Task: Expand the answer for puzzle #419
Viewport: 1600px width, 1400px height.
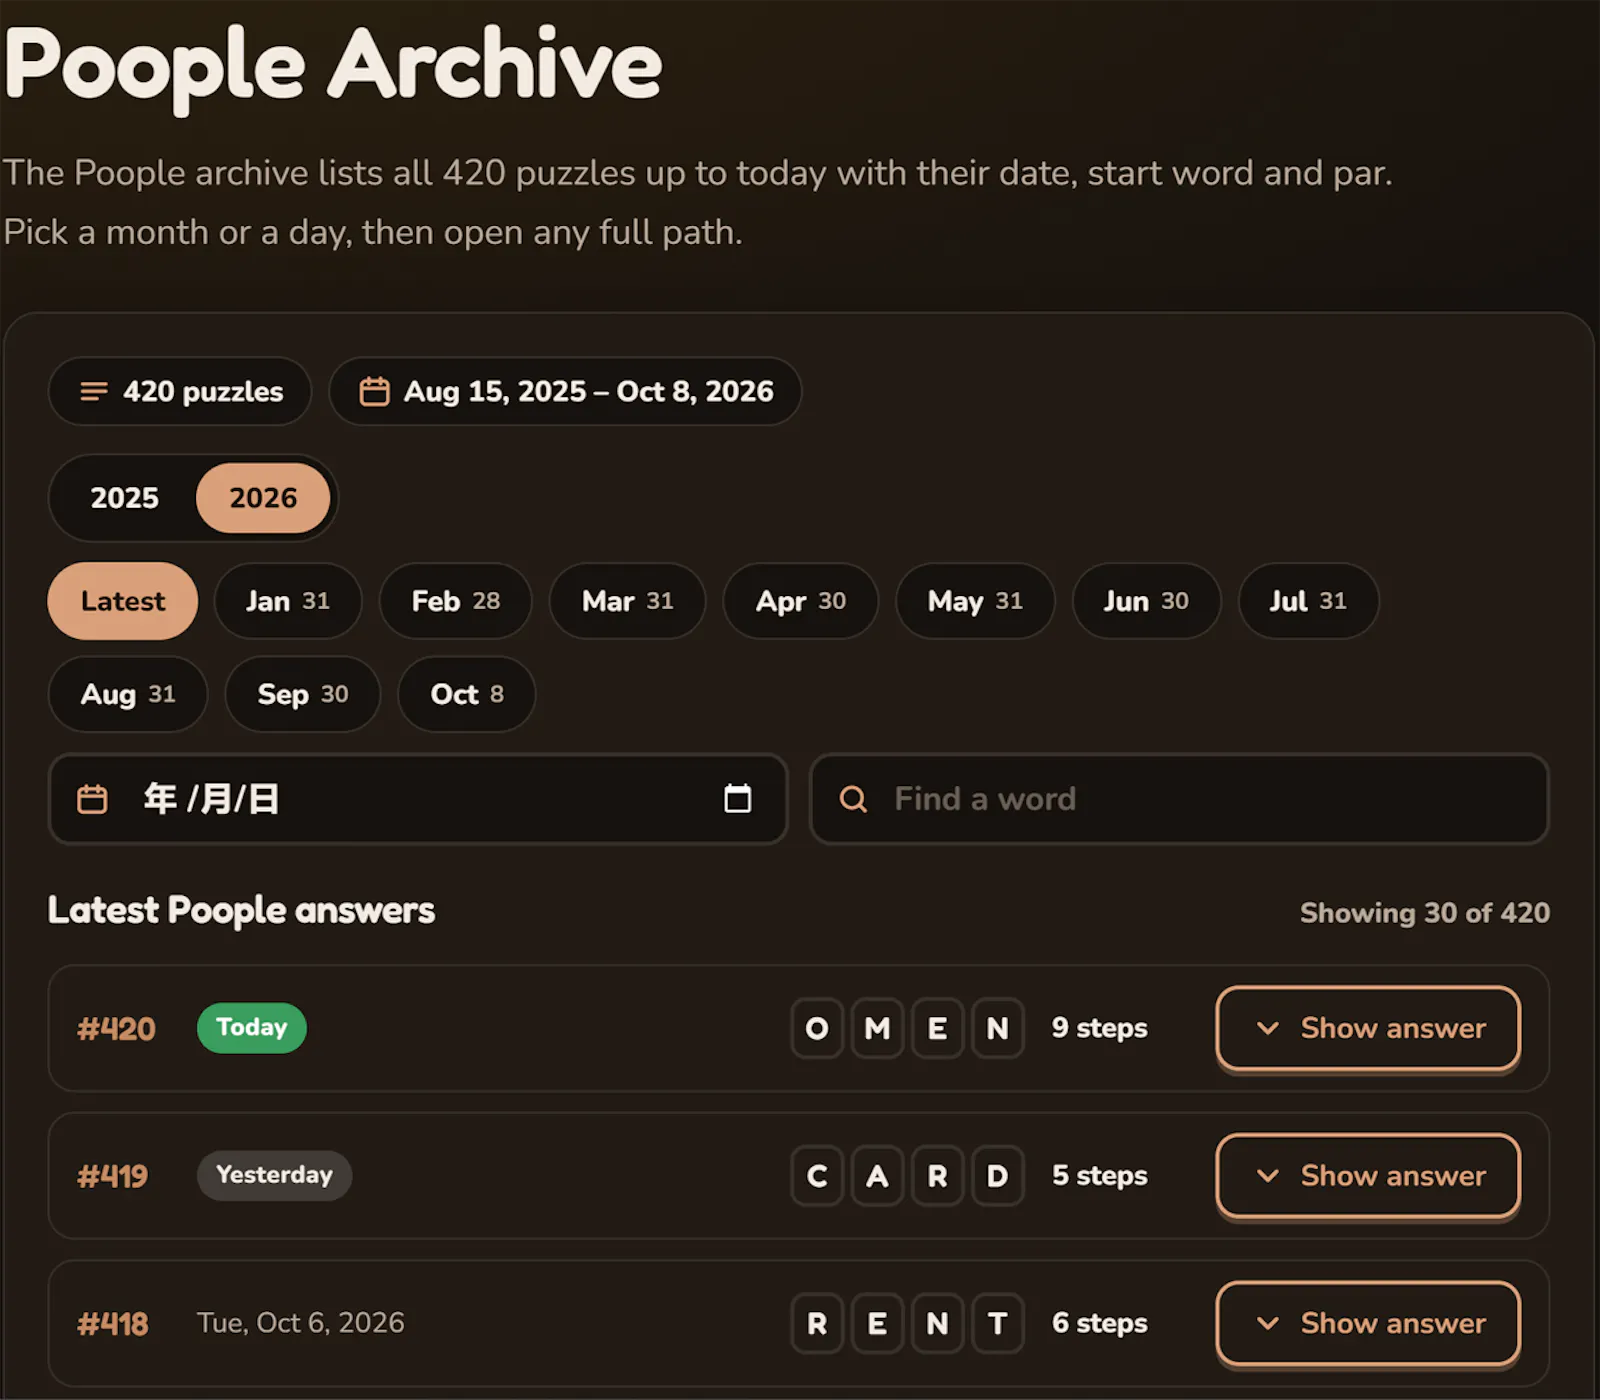Action: point(1368,1176)
